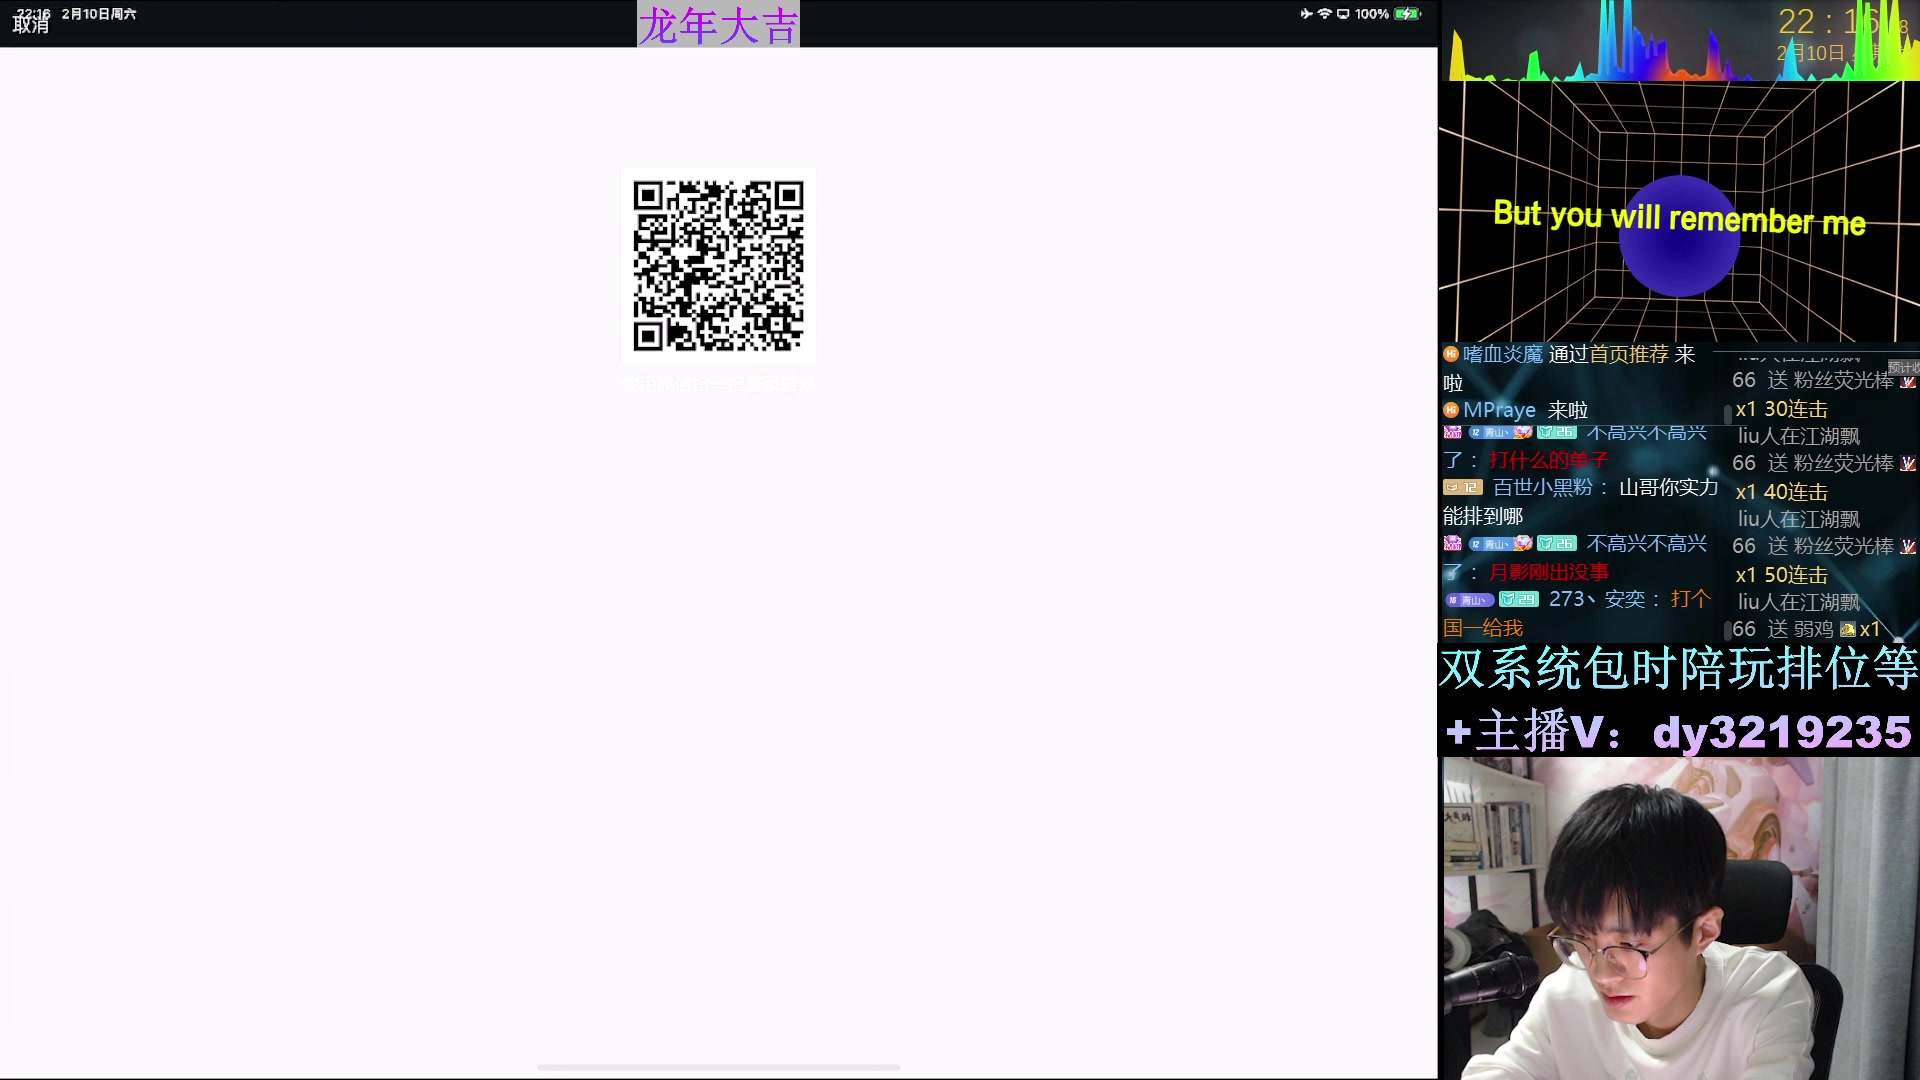Click the airplane mode status icon
The height and width of the screenshot is (1080, 1920).
1306,14
